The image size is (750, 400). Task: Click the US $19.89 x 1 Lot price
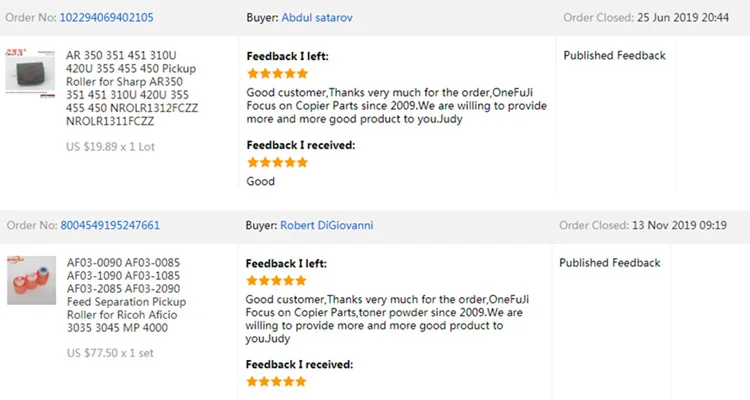(110, 147)
